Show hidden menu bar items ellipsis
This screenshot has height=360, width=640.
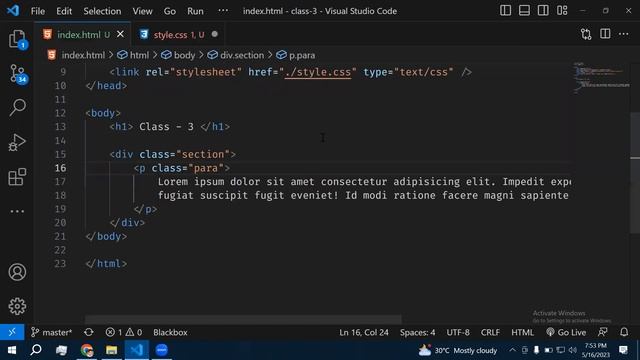coord(223,11)
